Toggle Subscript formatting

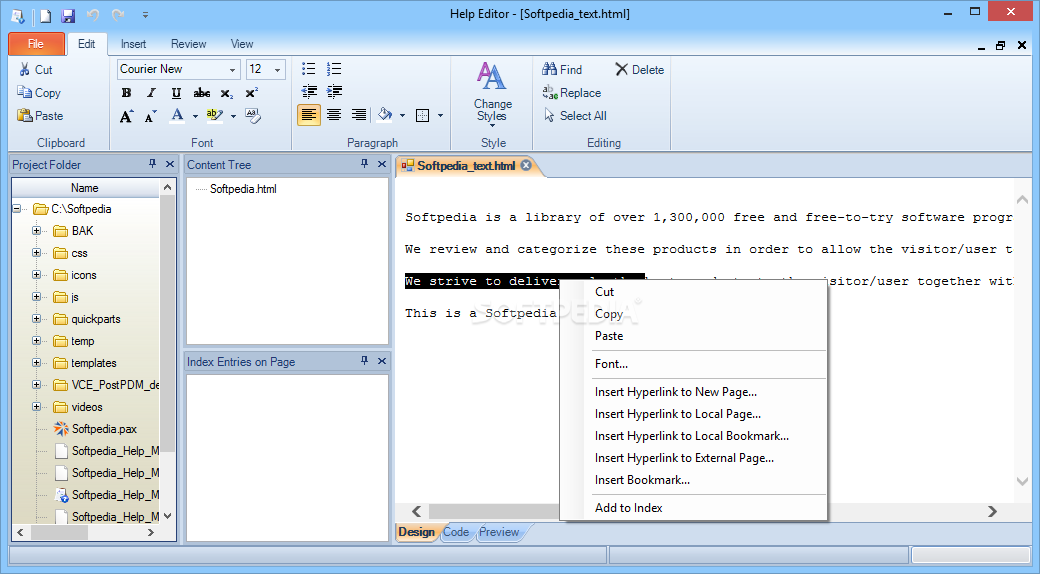226,93
